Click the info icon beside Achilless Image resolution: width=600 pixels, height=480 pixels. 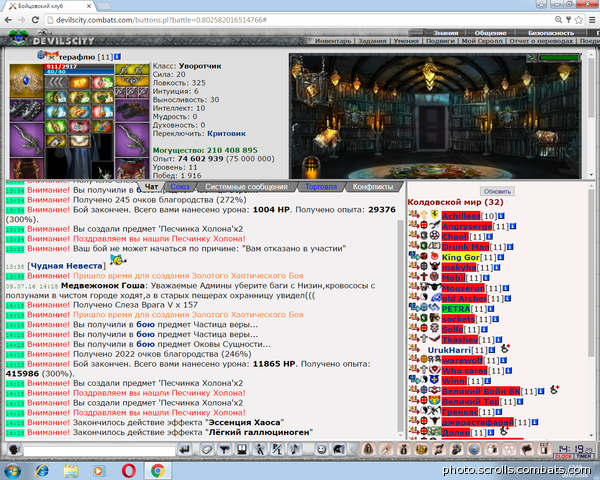(x=501, y=216)
